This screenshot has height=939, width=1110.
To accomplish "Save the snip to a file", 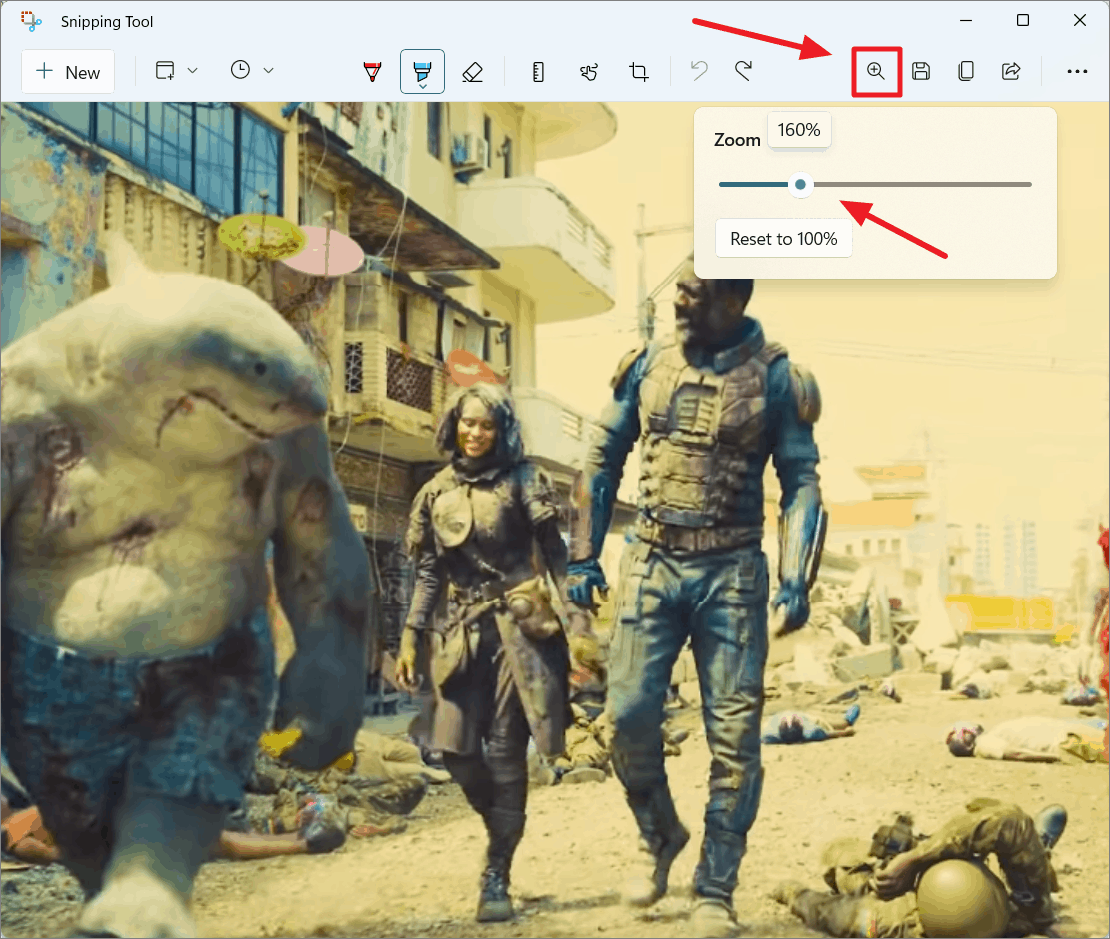I will (921, 71).
